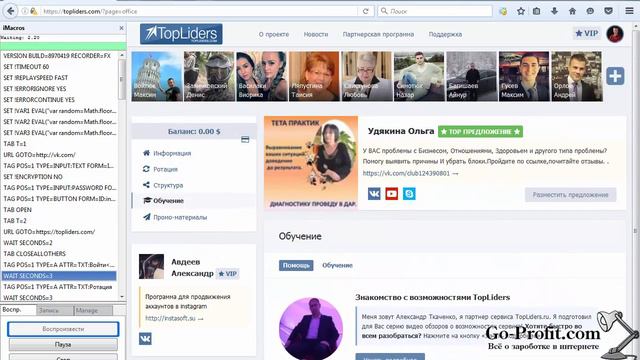
Task: Reload the page with the refresh icon
Action: pyautogui.click(x=365, y=11)
